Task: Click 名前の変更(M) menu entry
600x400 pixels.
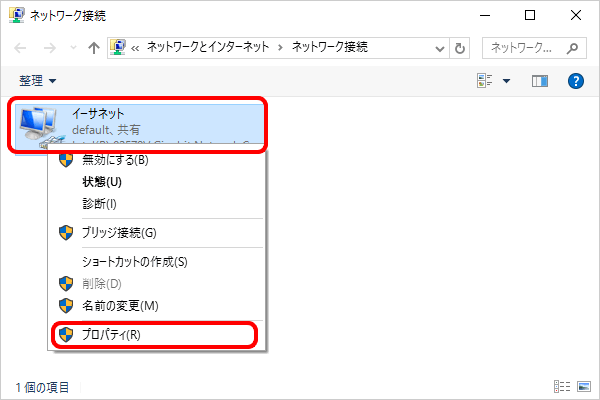Action: tap(120, 305)
